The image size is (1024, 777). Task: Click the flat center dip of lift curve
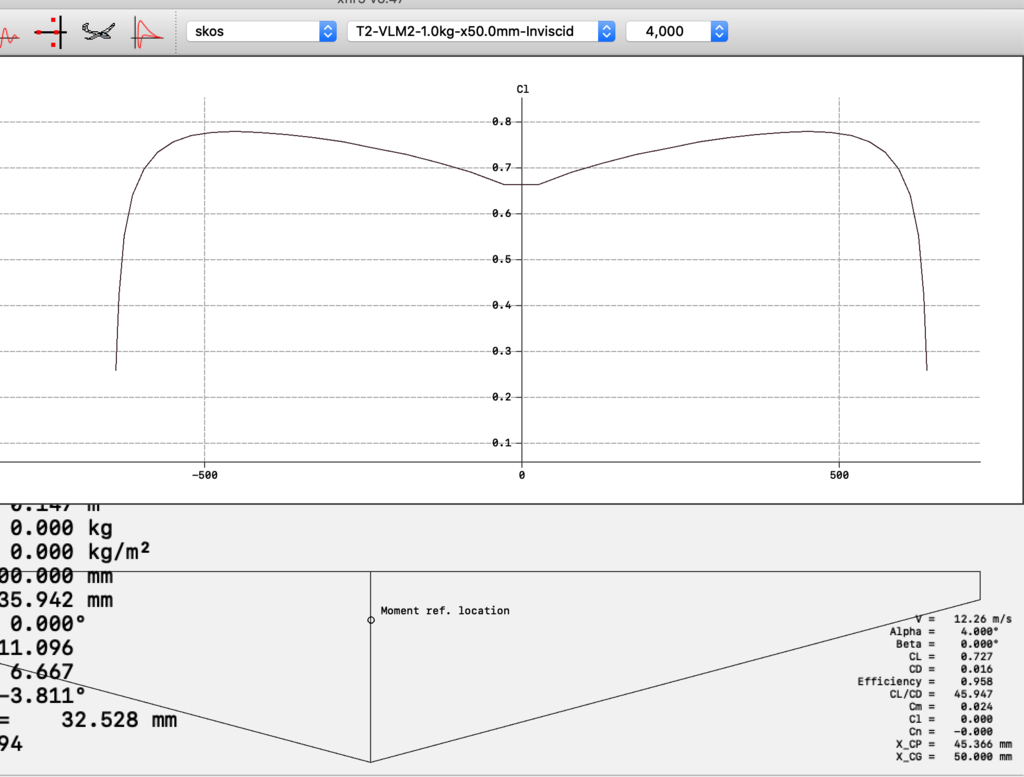[521, 184]
